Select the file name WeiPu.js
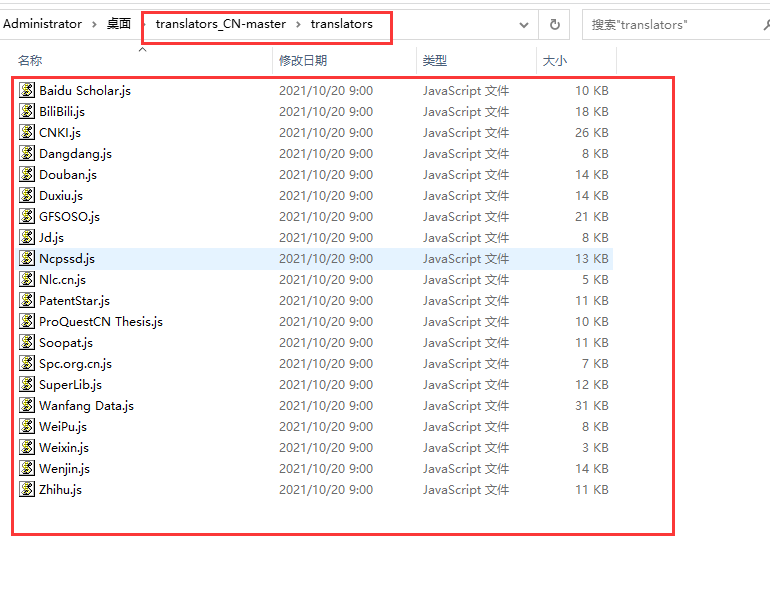Screen dimensions: 770x606 coord(63,426)
